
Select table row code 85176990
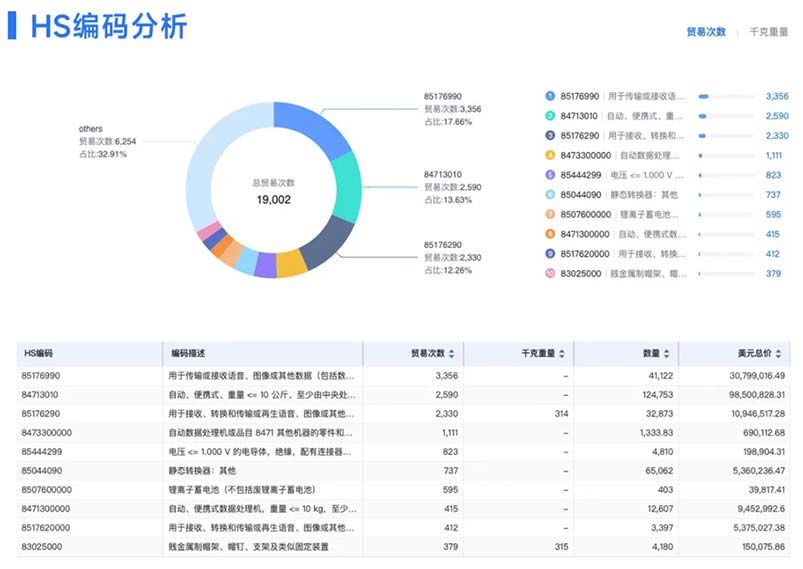click(40, 376)
